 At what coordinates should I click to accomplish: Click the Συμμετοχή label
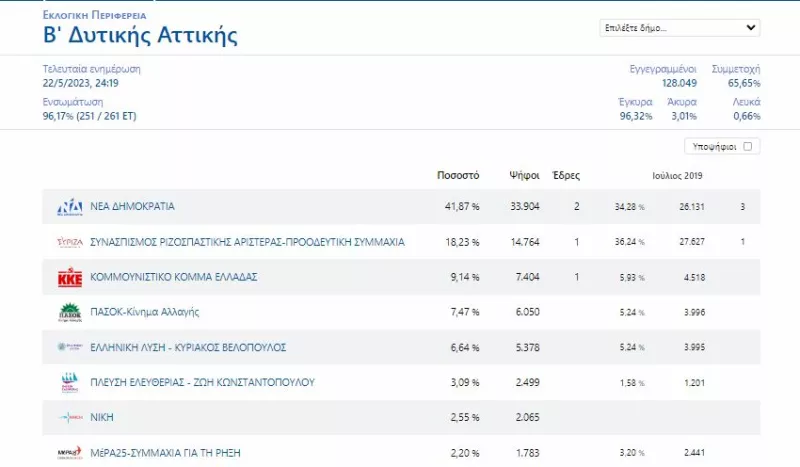[736, 69]
